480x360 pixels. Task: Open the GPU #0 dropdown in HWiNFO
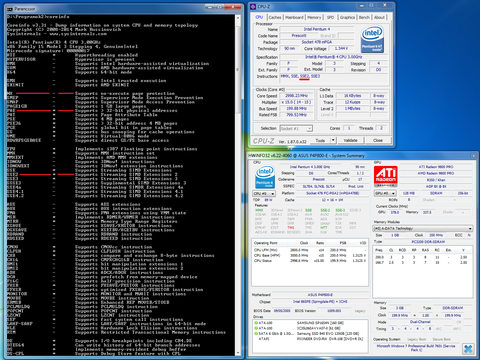[x=385, y=193]
